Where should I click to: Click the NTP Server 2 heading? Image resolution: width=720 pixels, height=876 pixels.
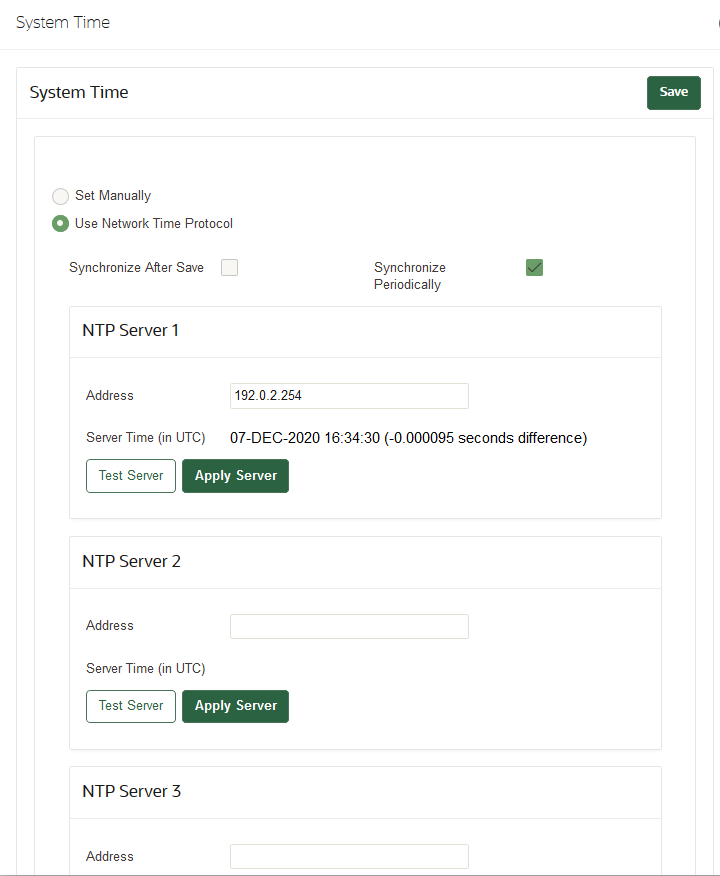tap(131, 561)
